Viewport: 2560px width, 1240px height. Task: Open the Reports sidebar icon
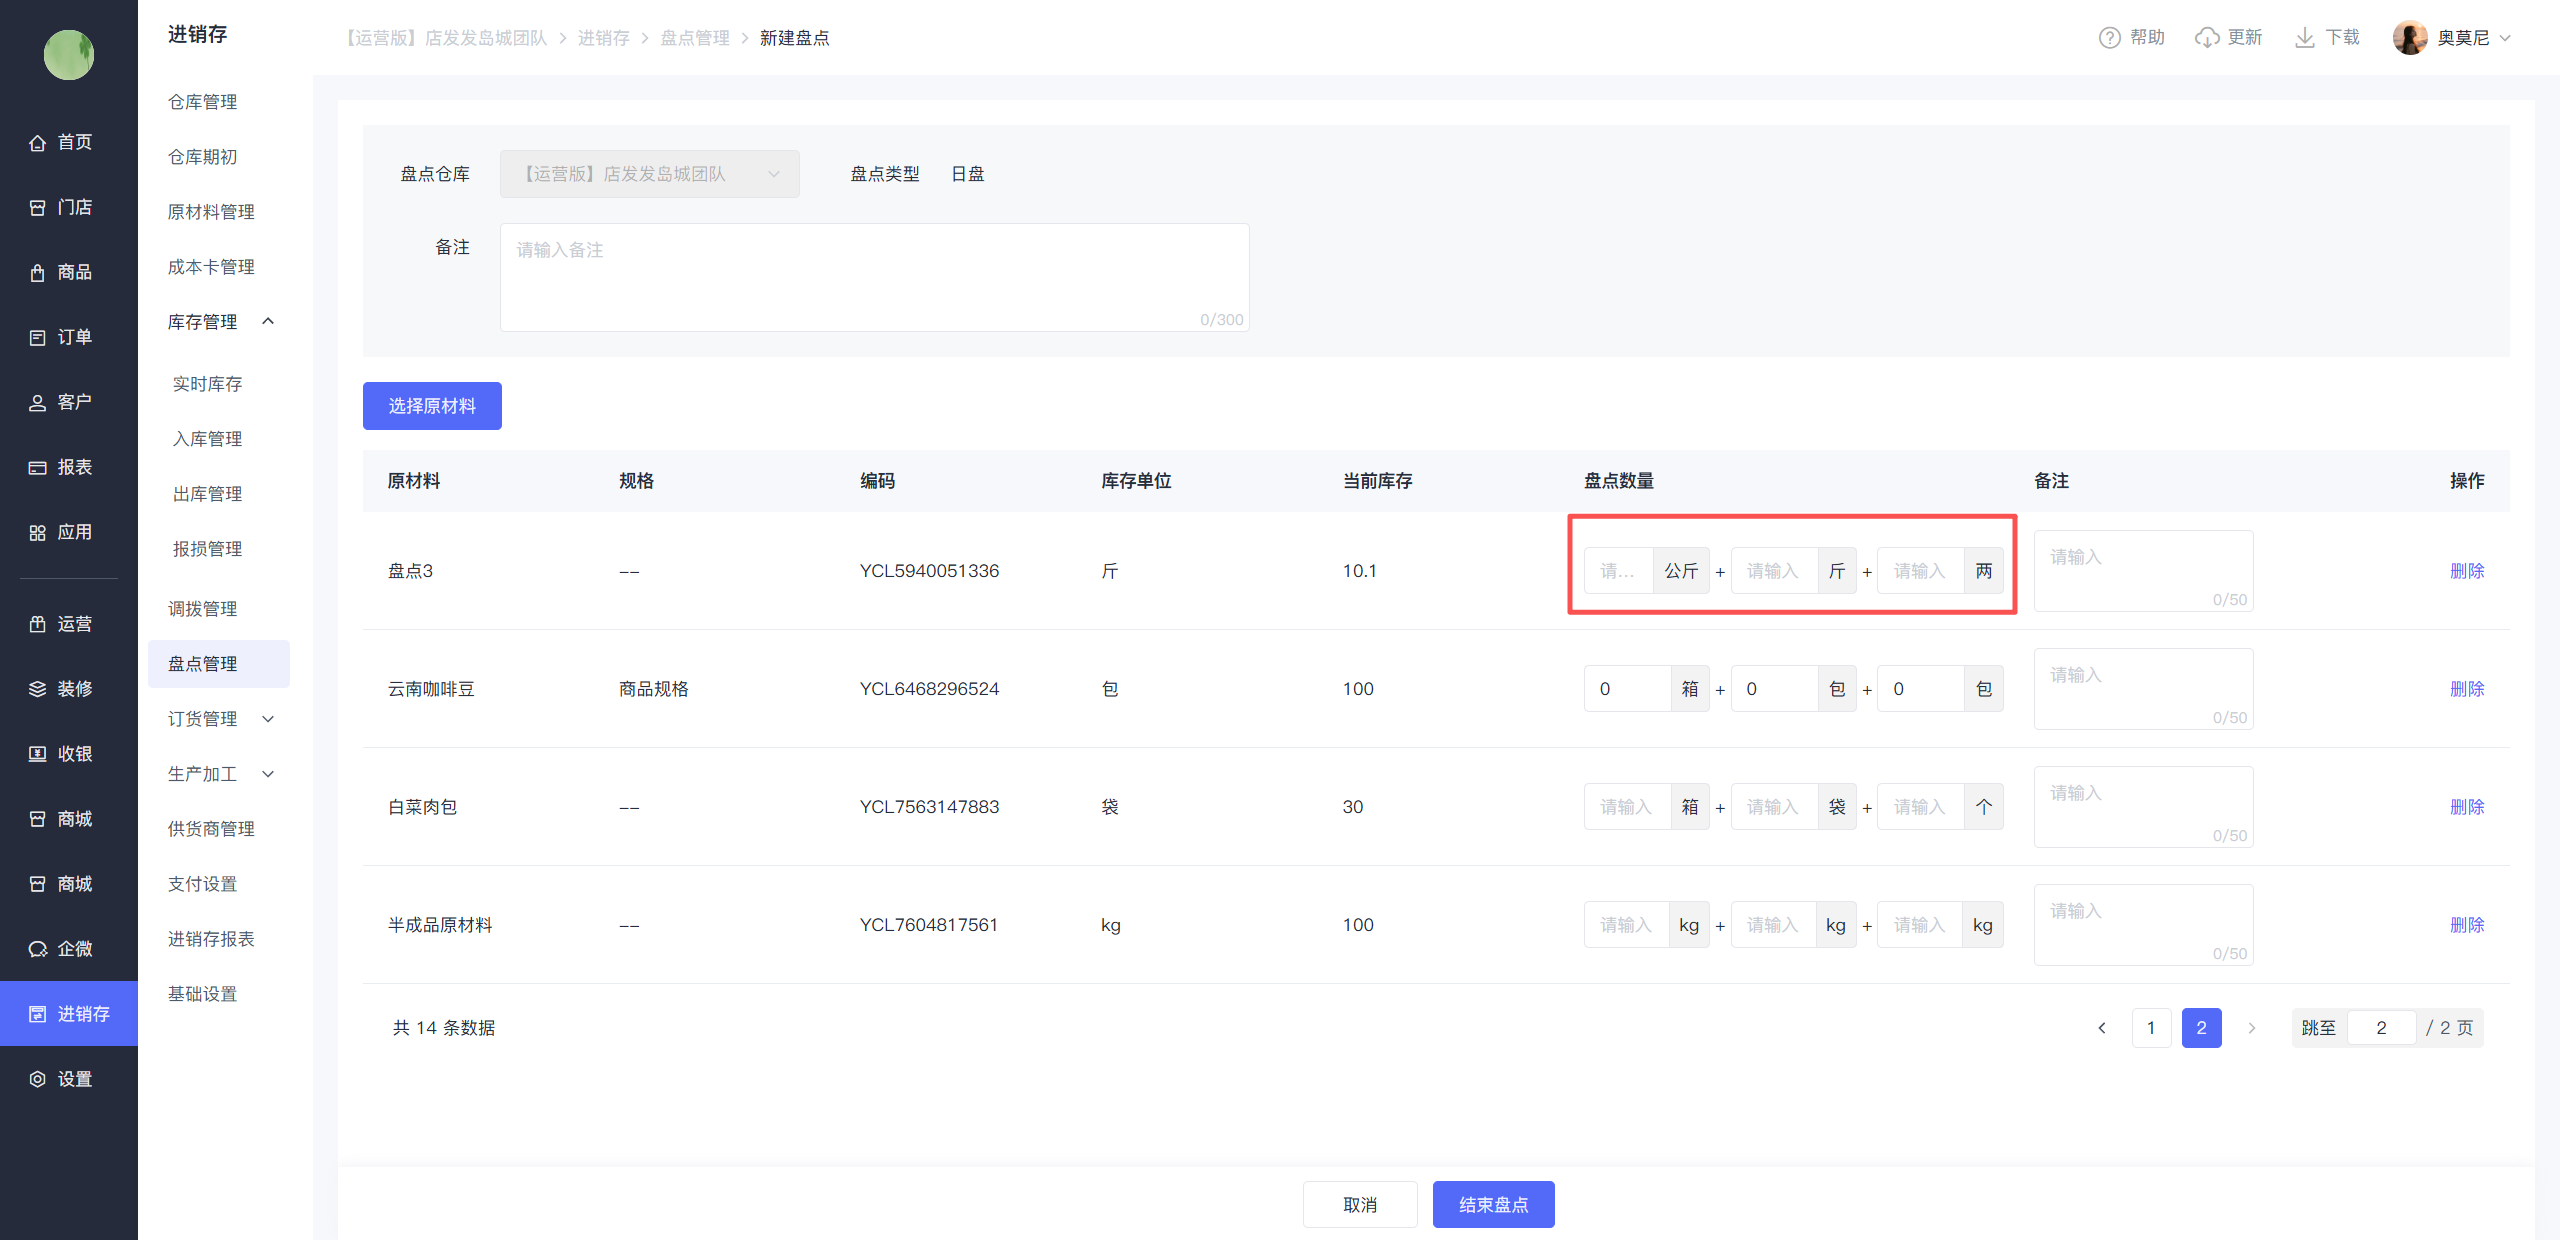(38, 468)
